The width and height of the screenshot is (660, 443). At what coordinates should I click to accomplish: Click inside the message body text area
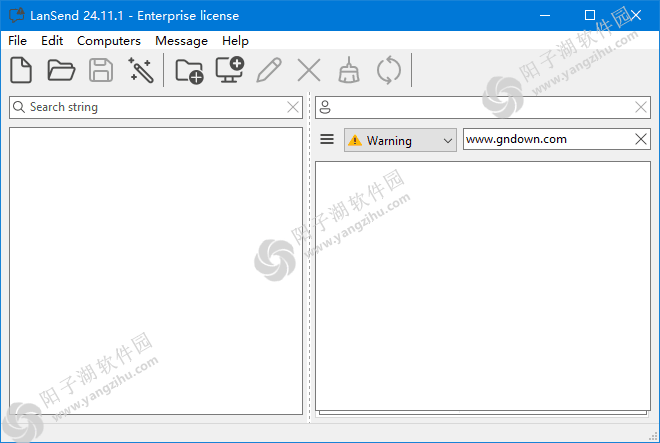point(483,286)
